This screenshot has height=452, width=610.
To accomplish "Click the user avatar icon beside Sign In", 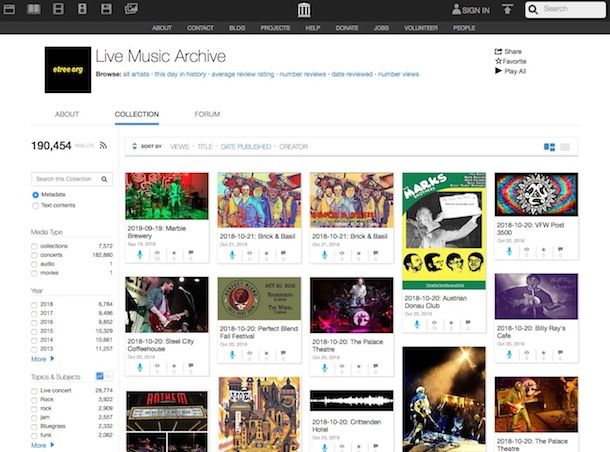I will point(456,9).
